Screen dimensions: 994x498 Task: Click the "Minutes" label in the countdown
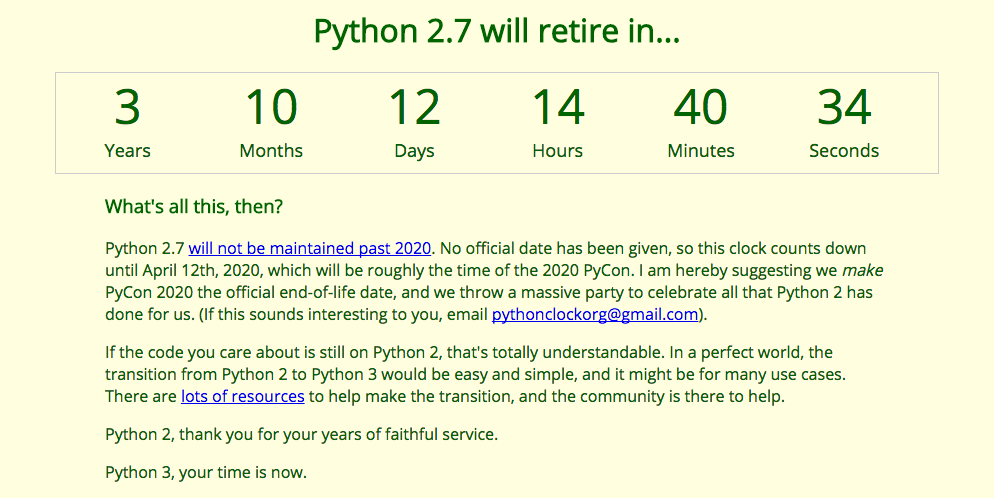[x=701, y=151]
